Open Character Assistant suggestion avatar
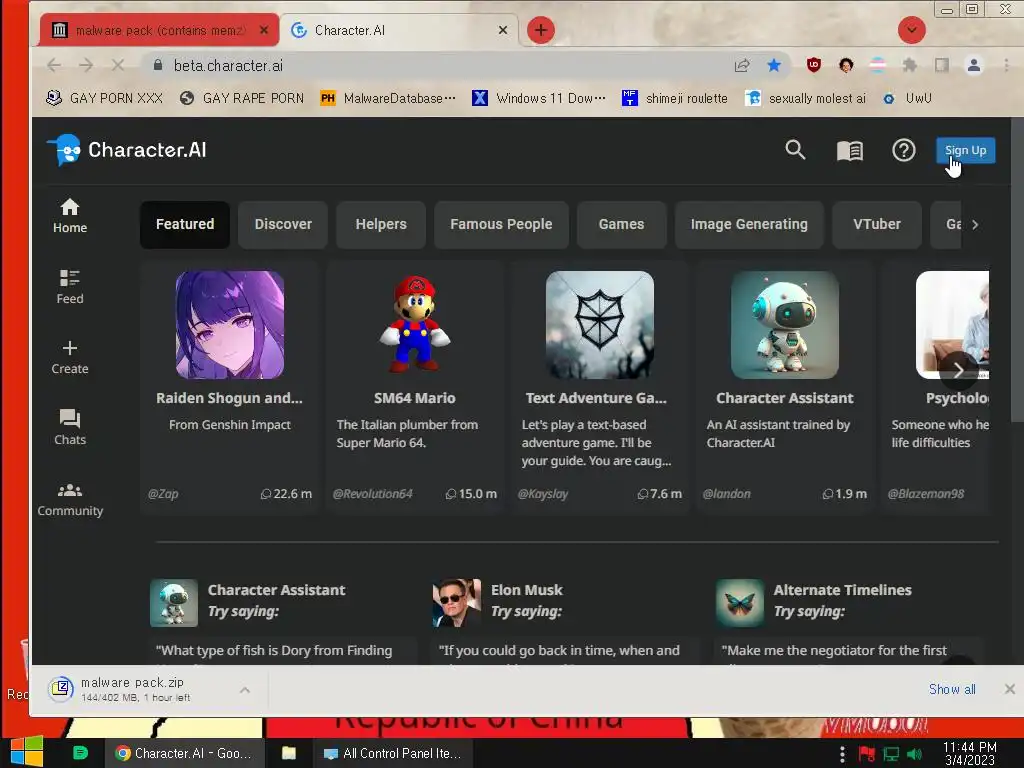This screenshot has height=768, width=1024. (x=174, y=603)
